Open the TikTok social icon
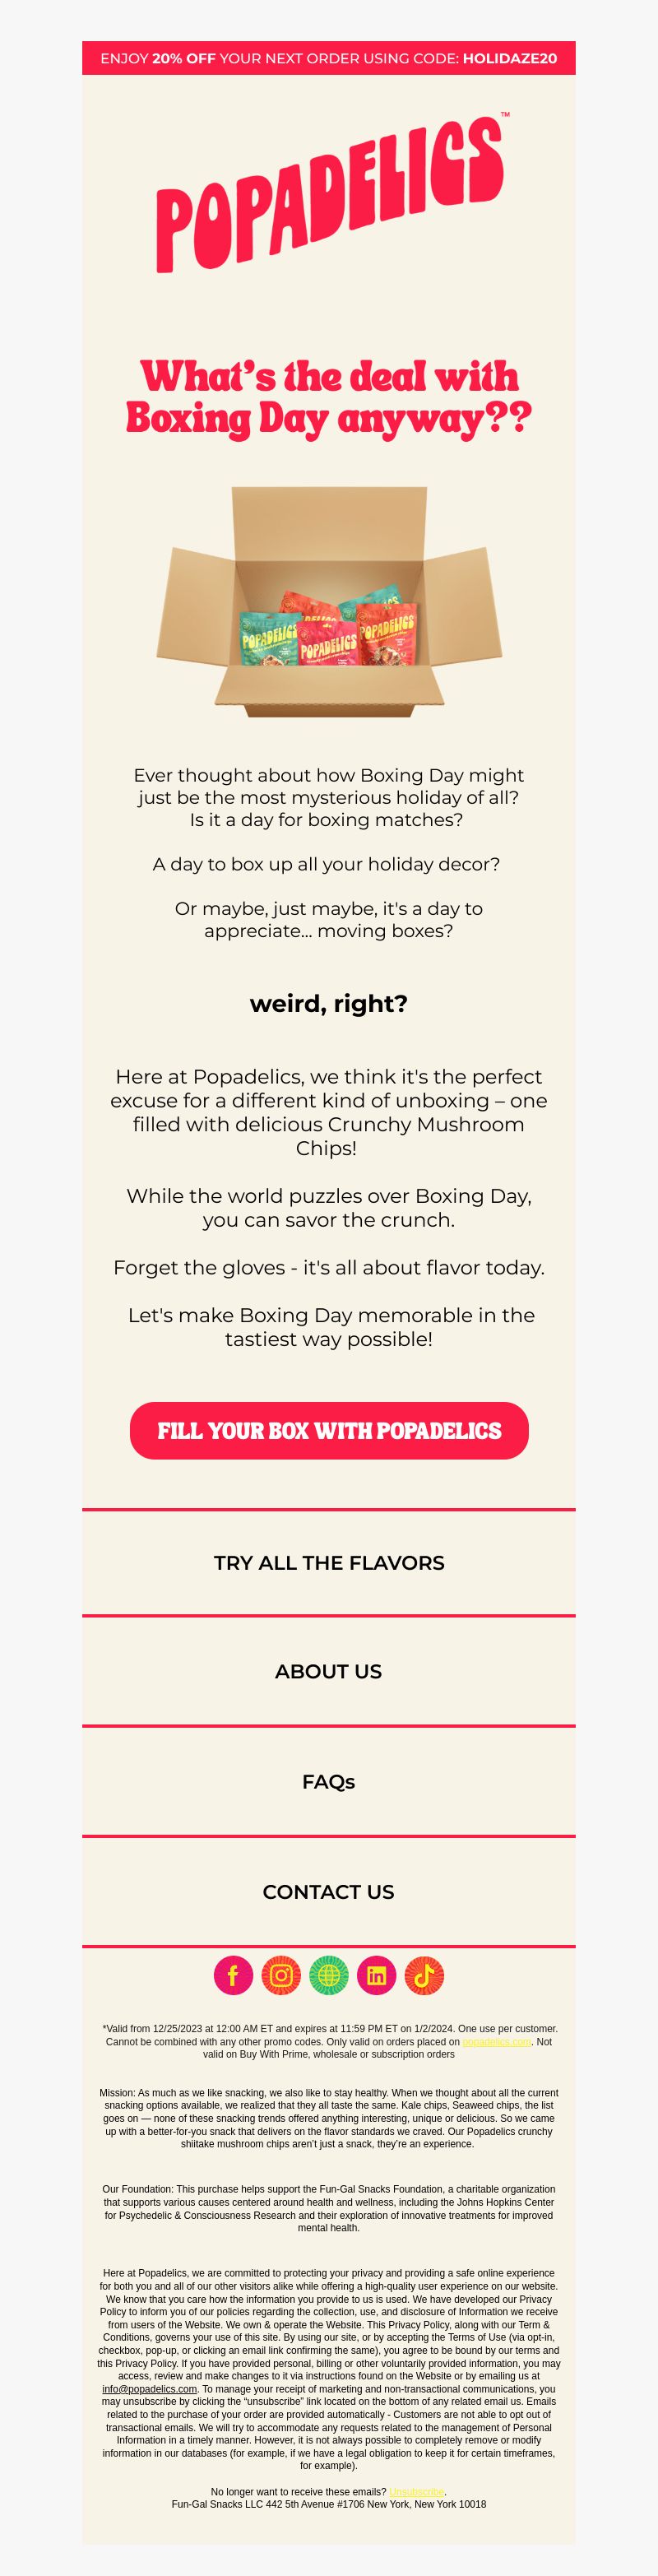Viewport: 658px width, 2576px height. [x=424, y=1975]
